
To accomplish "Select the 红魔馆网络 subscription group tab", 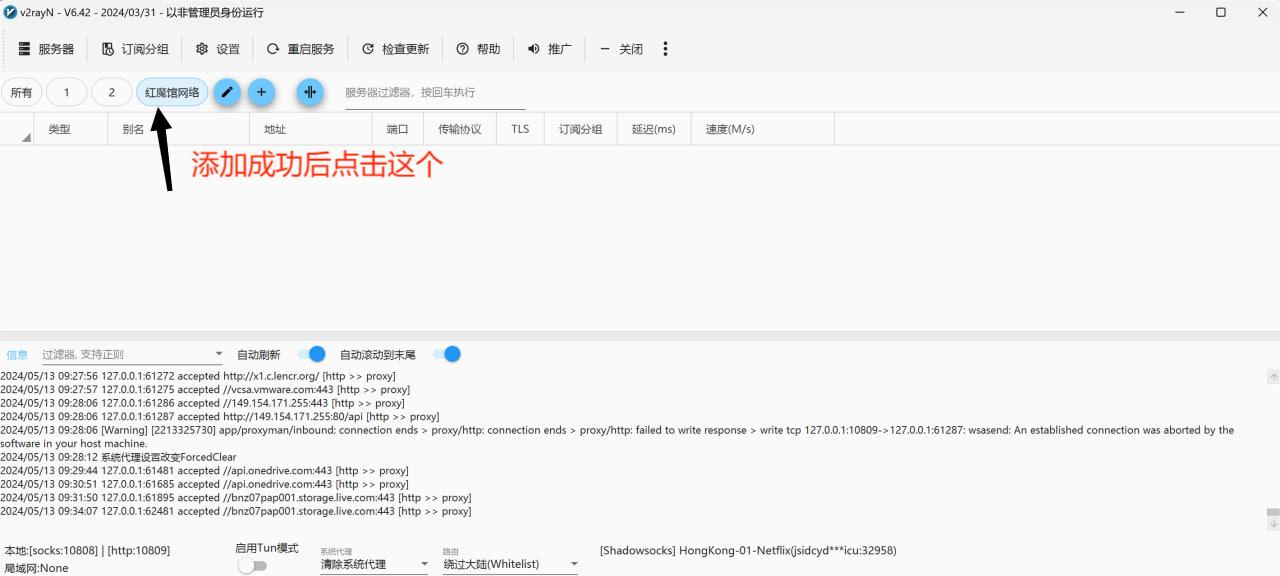I will pyautogui.click(x=172, y=92).
